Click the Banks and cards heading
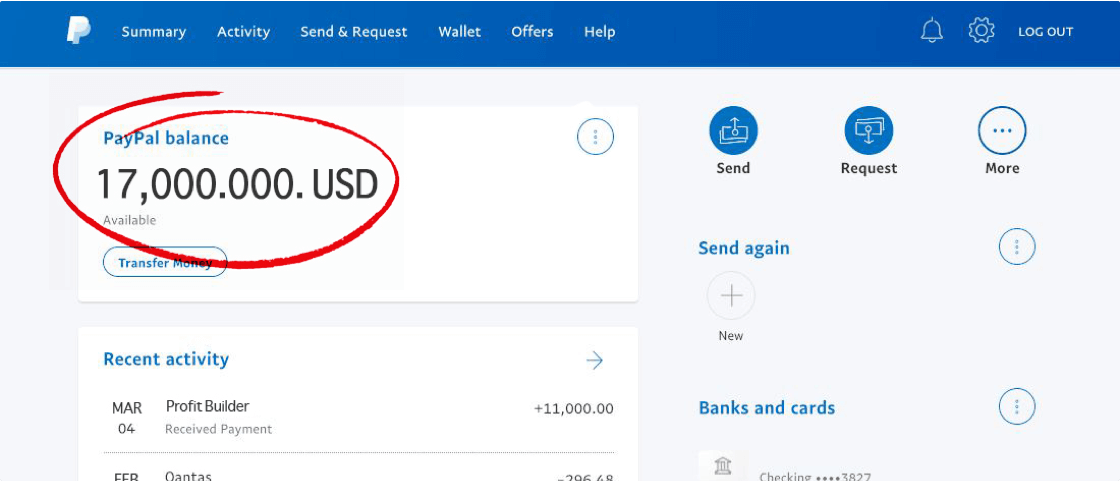Image resolution: width=1120 pixels, height=482 pixels. click(766, 408)
